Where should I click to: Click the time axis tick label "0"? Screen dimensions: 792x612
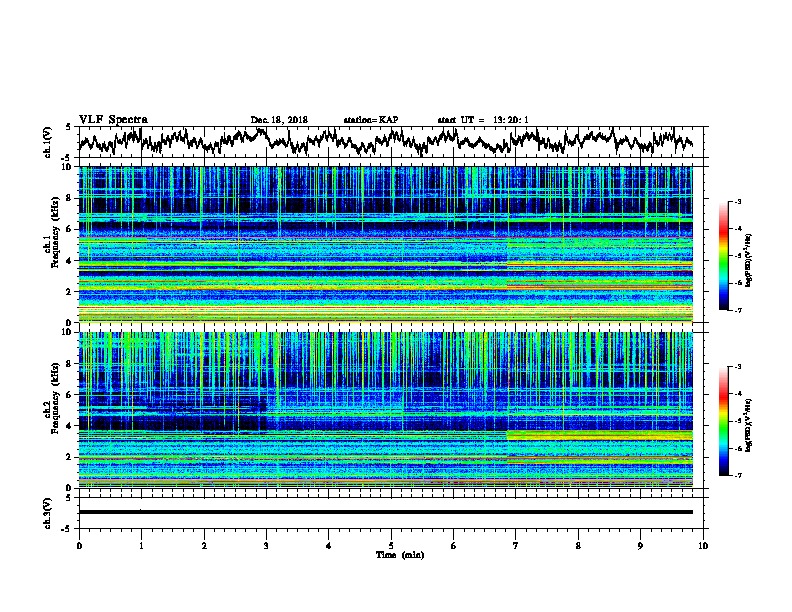[x=79, y=546]
